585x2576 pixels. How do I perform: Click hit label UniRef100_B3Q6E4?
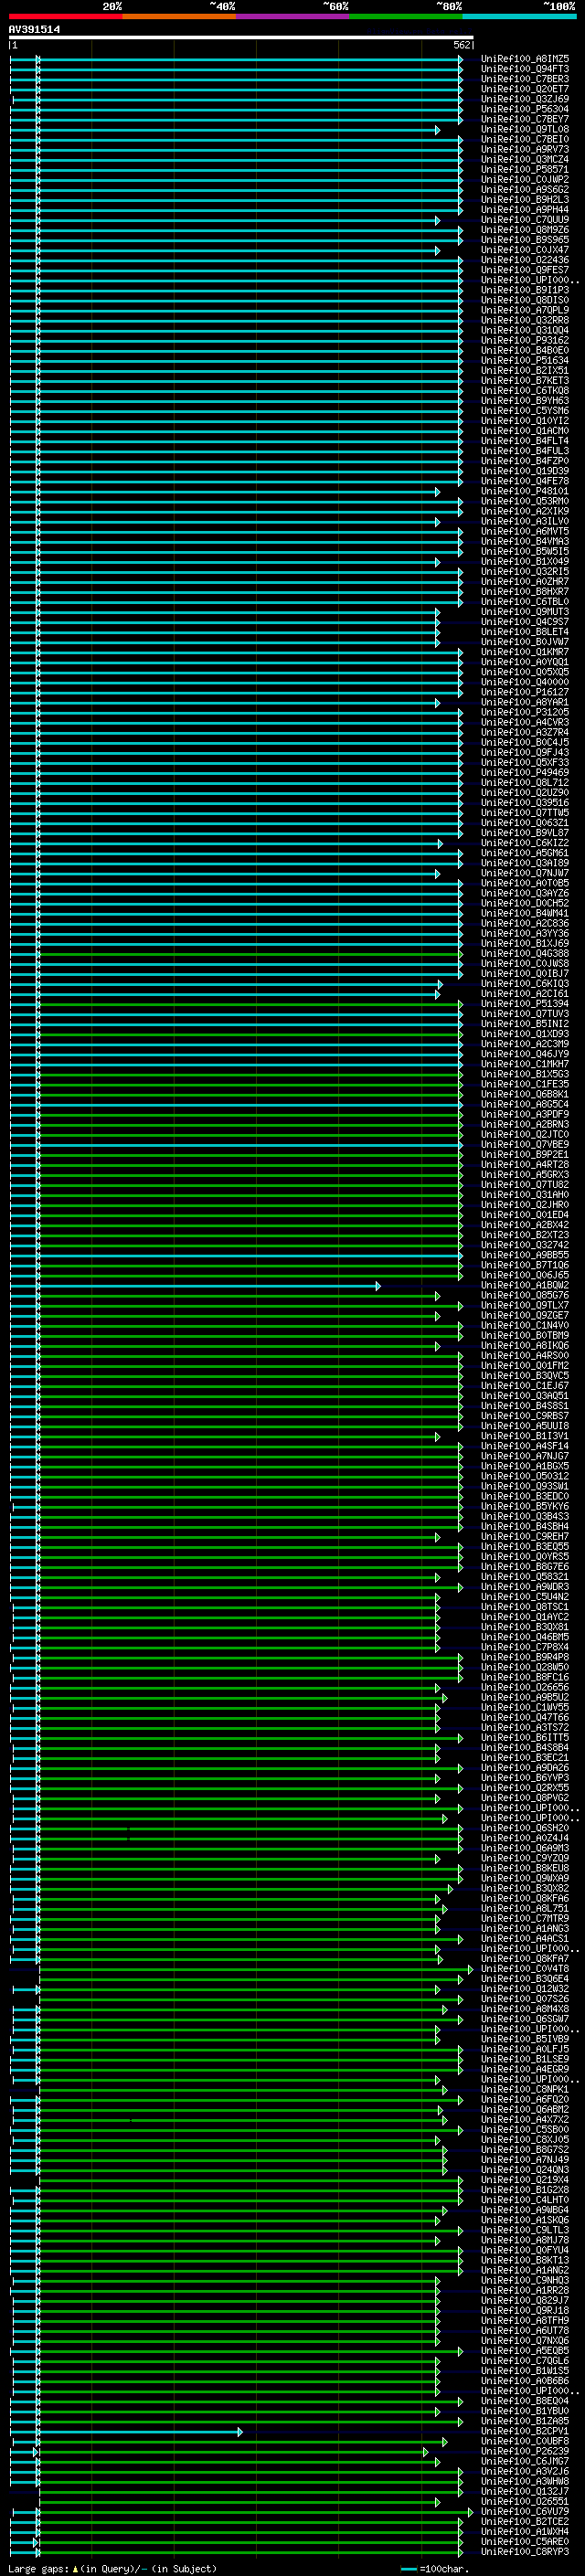pos(525,1978)
